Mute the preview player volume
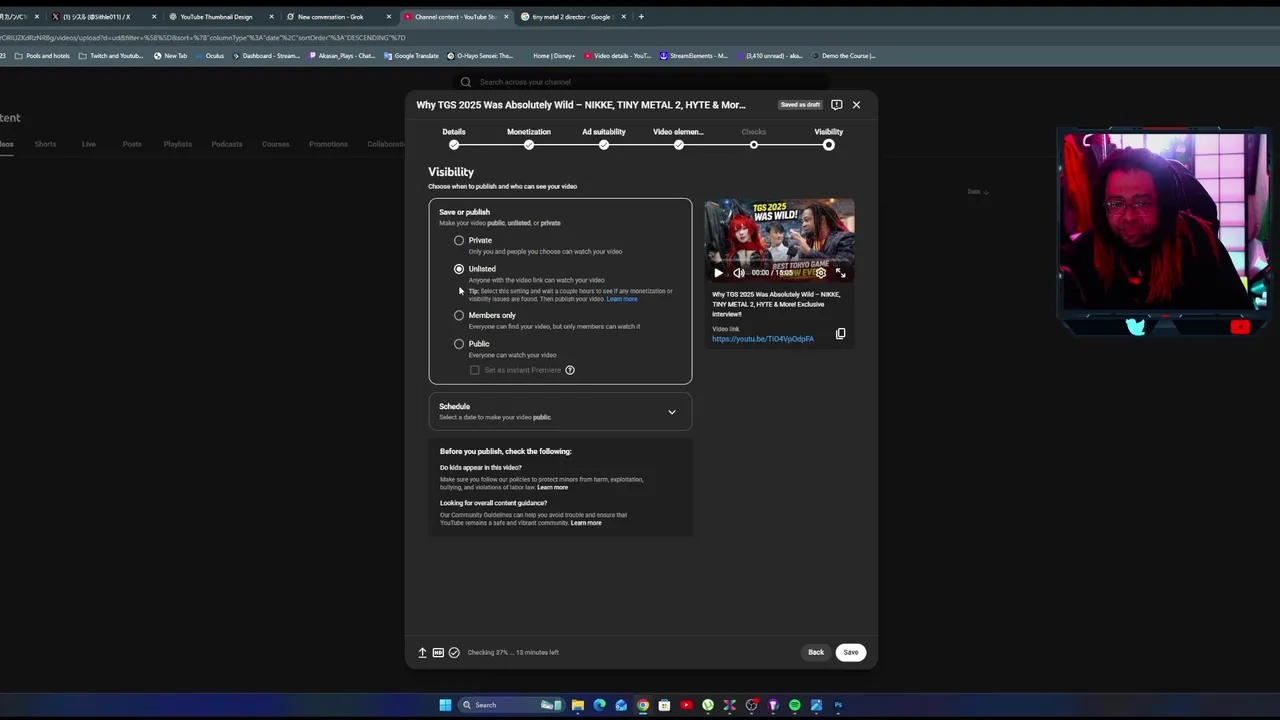1280x720 pixels. [739, 272]
